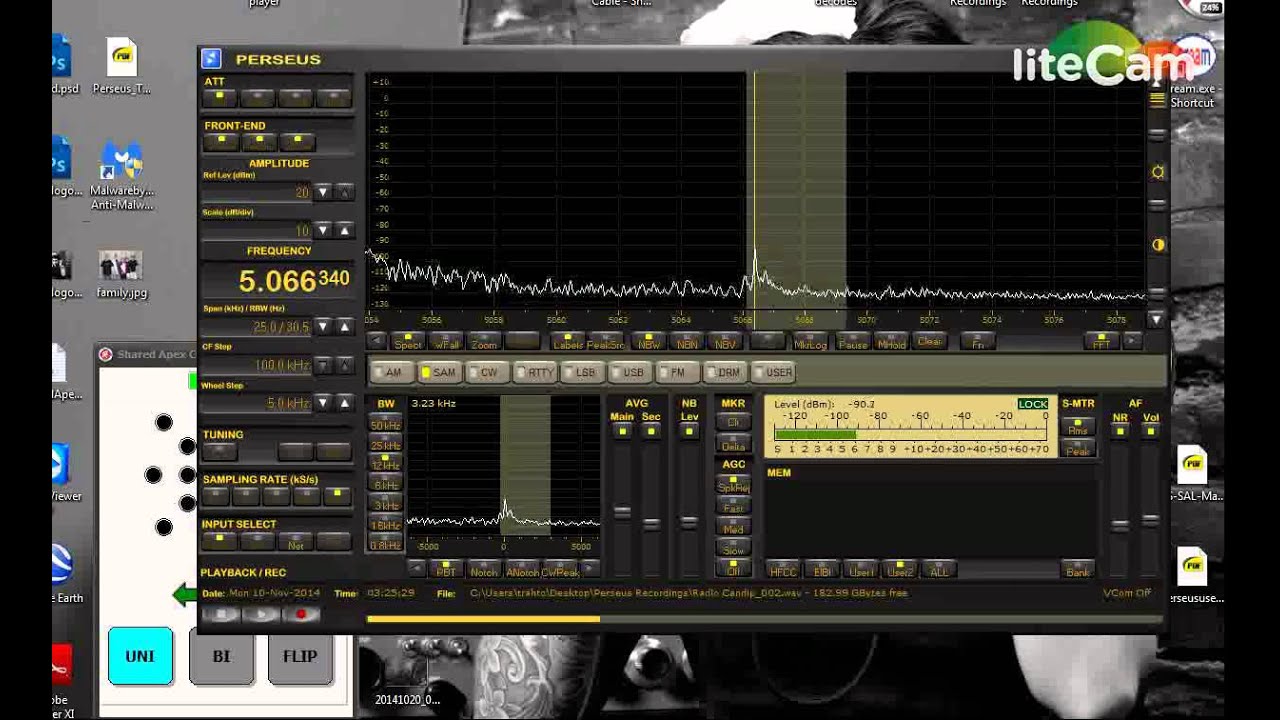
Task: Click the MkrLog button
Action: pos(810,342)
